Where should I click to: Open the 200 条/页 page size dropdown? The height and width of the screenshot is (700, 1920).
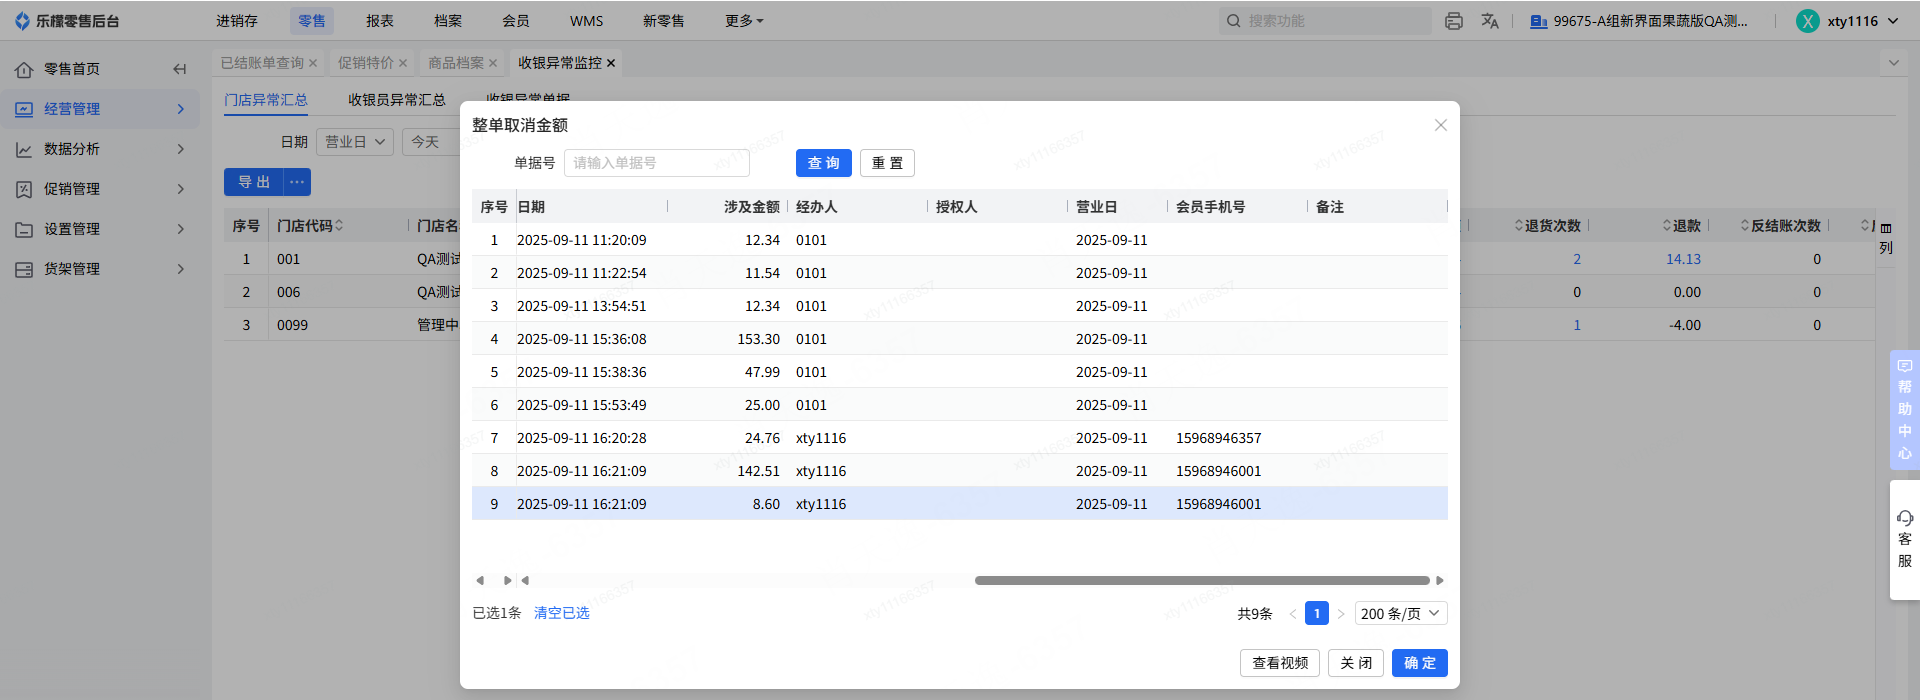(1401, 614)
